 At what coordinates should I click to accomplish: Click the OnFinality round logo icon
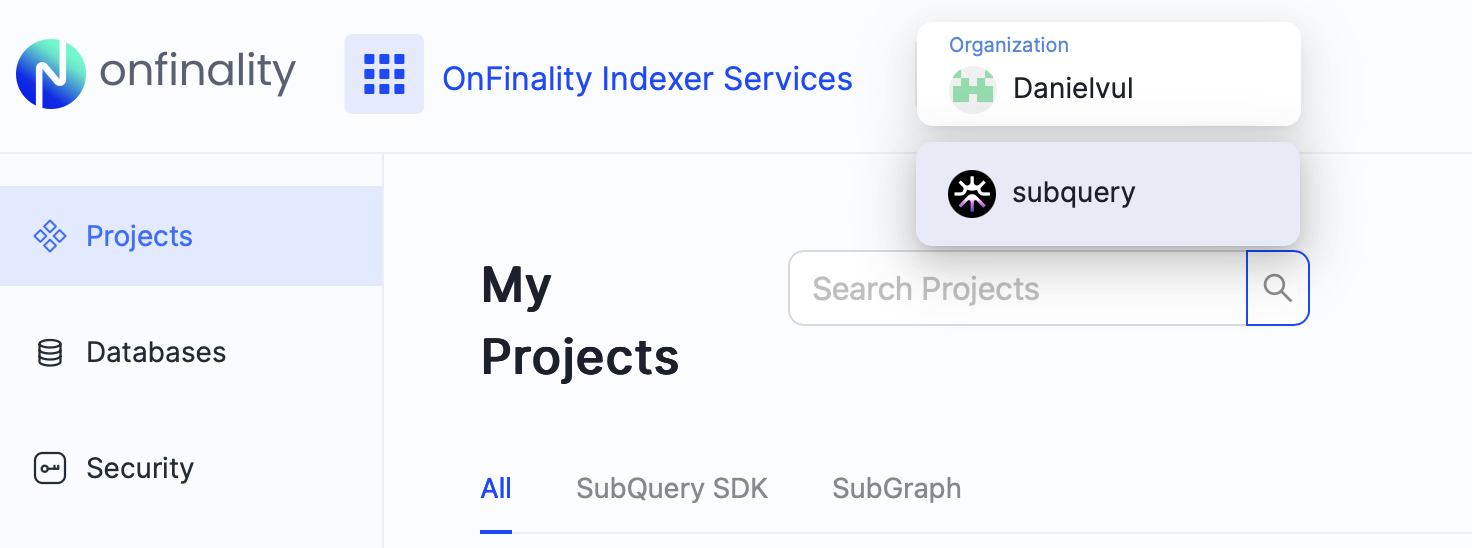[51, 74]
